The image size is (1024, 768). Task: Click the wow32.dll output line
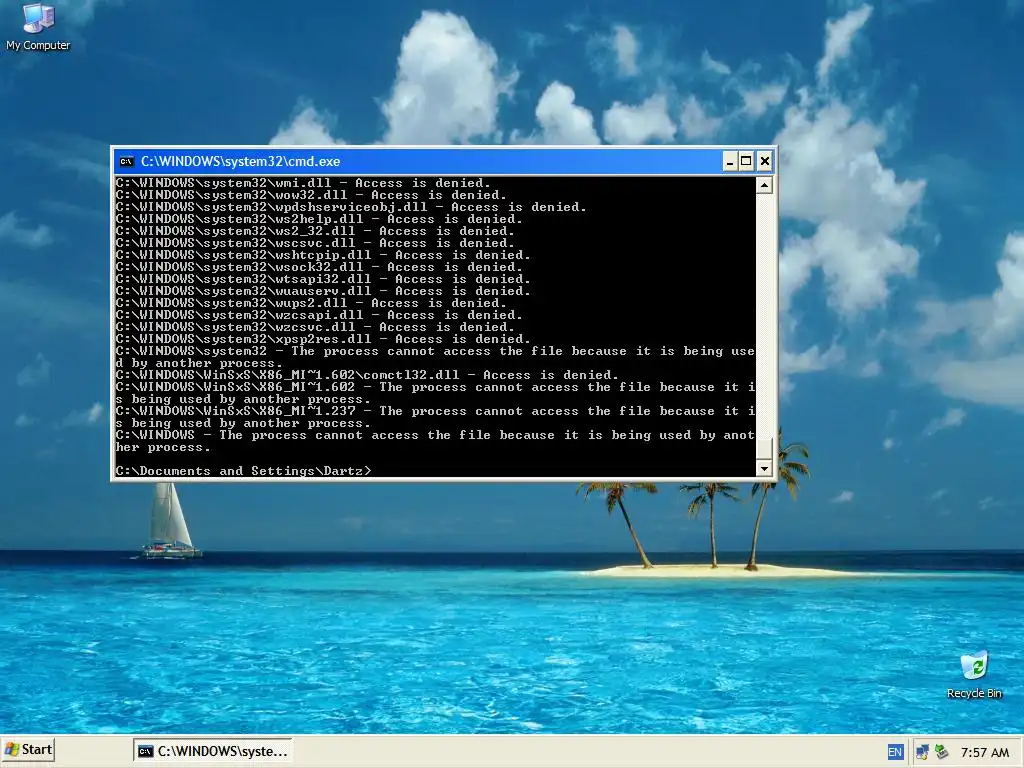pos(311,195)
